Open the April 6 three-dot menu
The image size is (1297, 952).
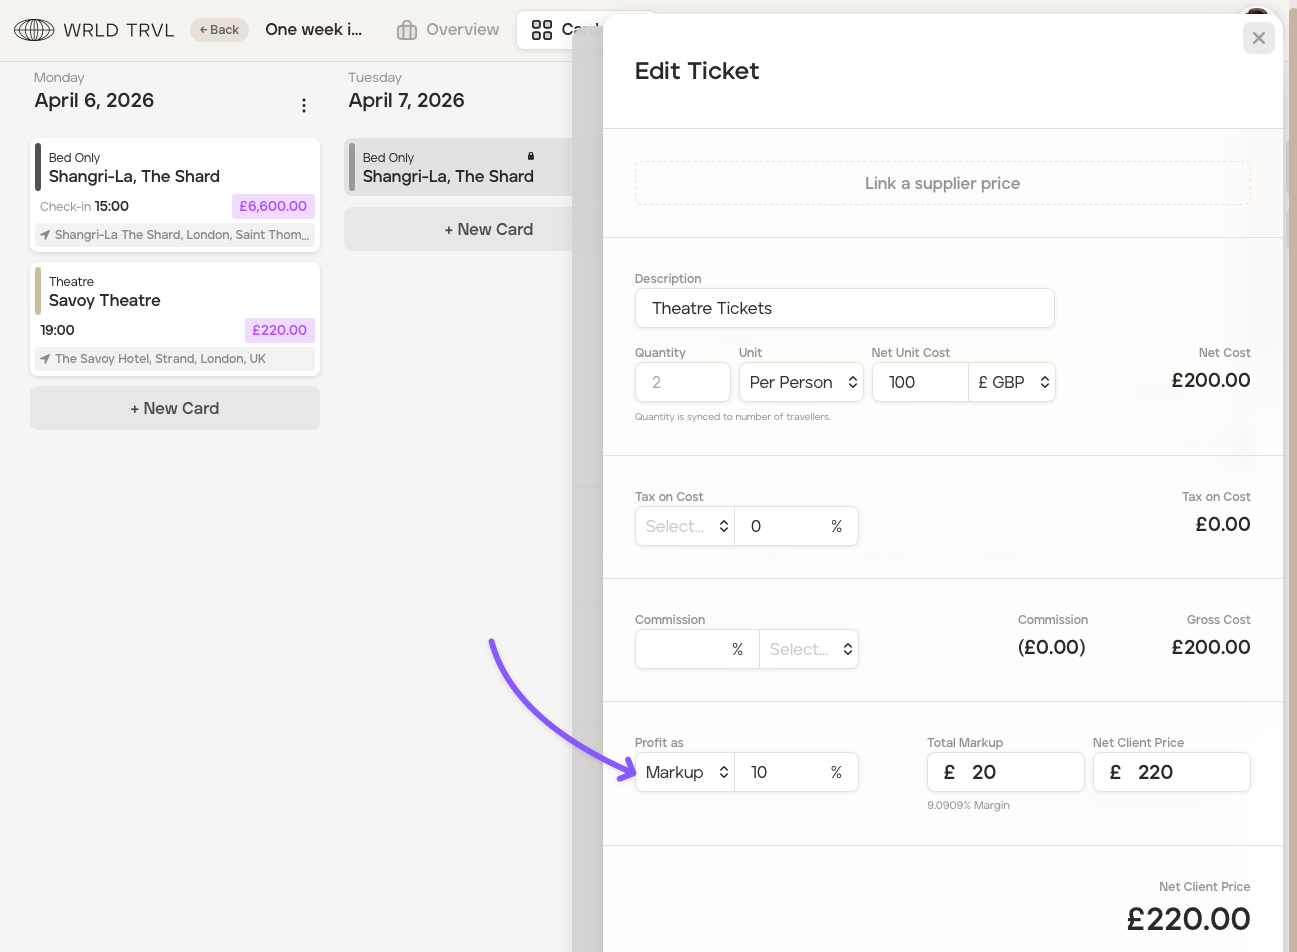click(304, 105)
